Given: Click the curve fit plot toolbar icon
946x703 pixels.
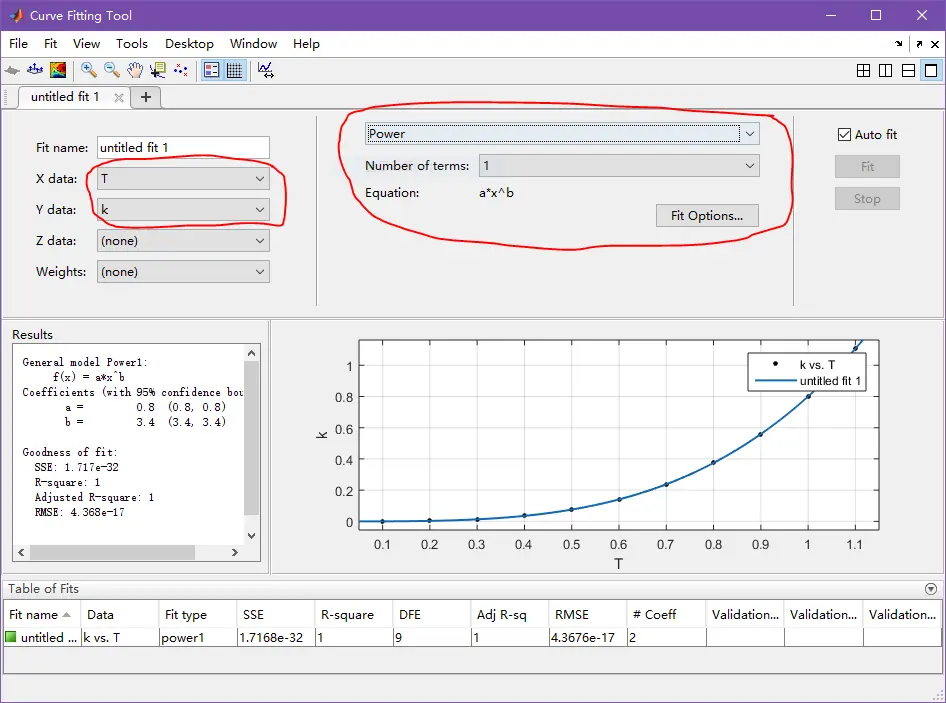Looking at the screenshot, I should coord(12,71).
